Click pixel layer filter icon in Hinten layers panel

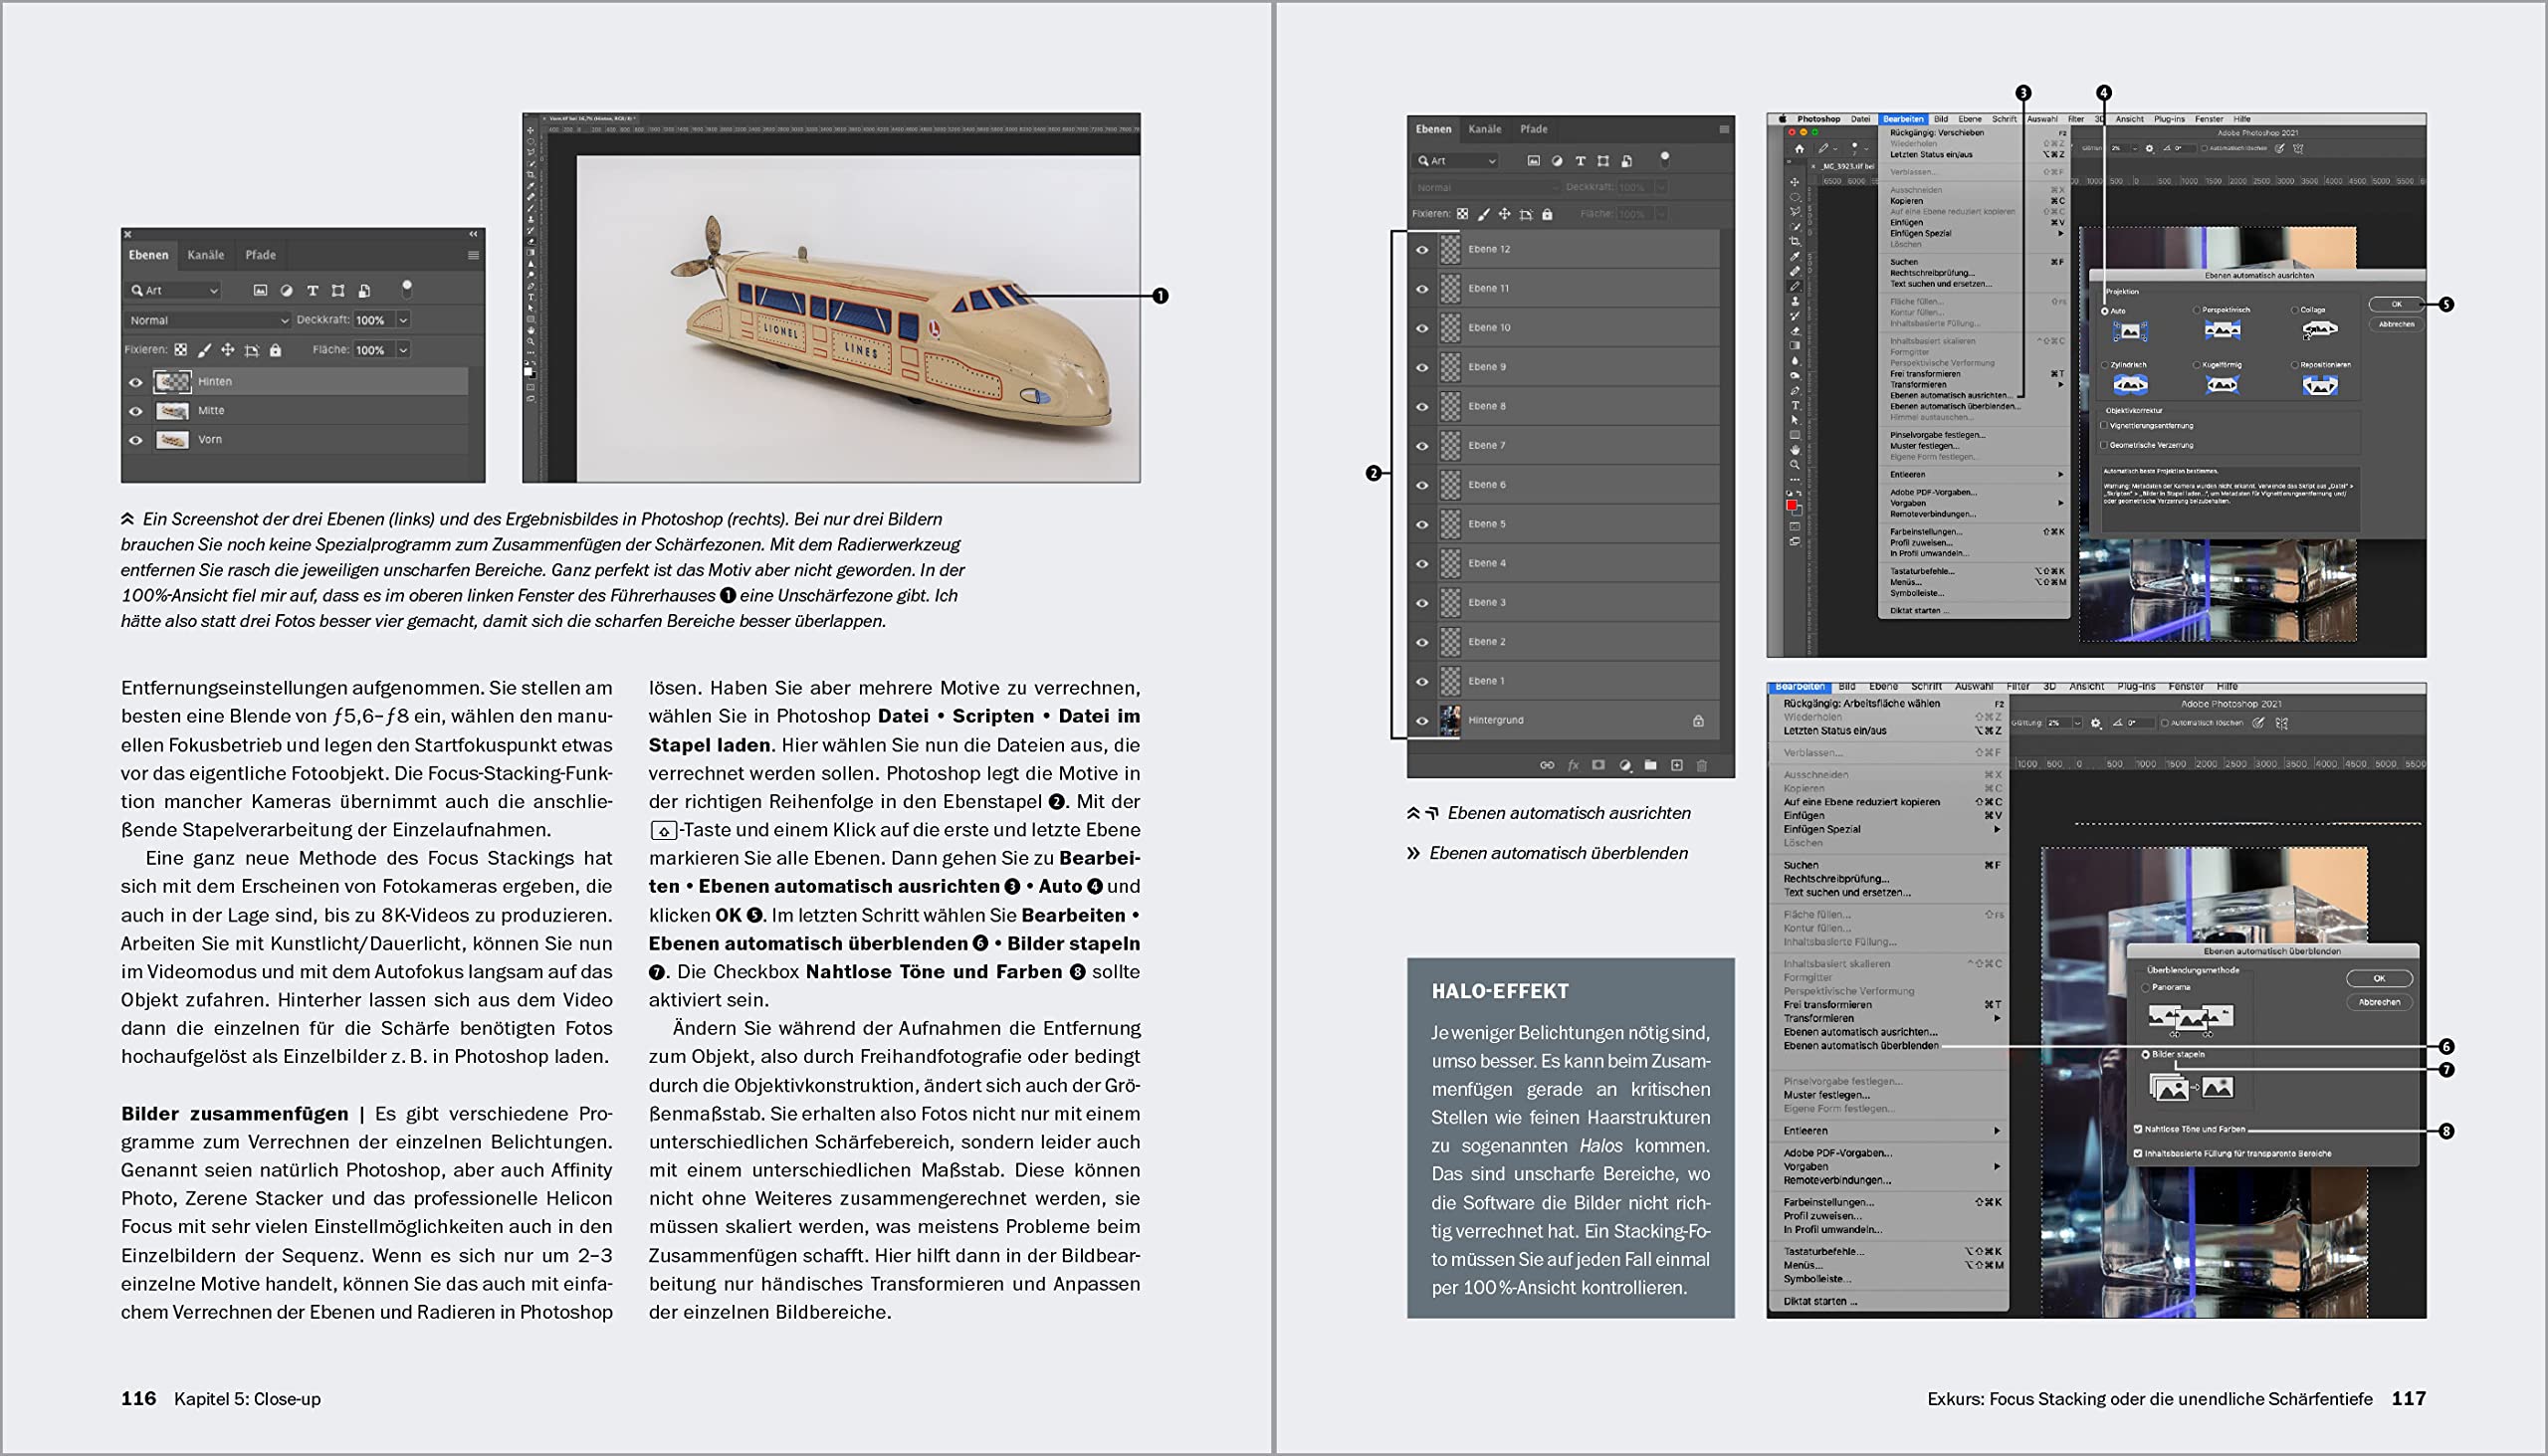[x=260, y=290]
